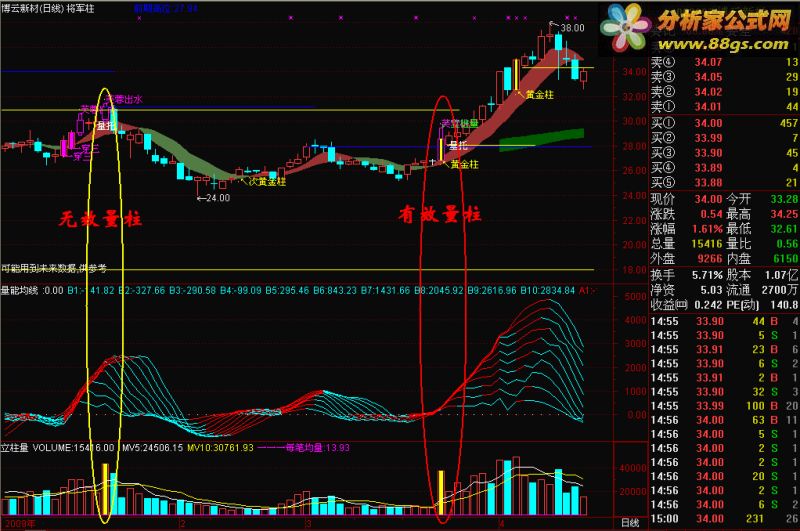Select the 14:56 tick with volume 63
Screen dimensions: 800x531
(724, 420)
